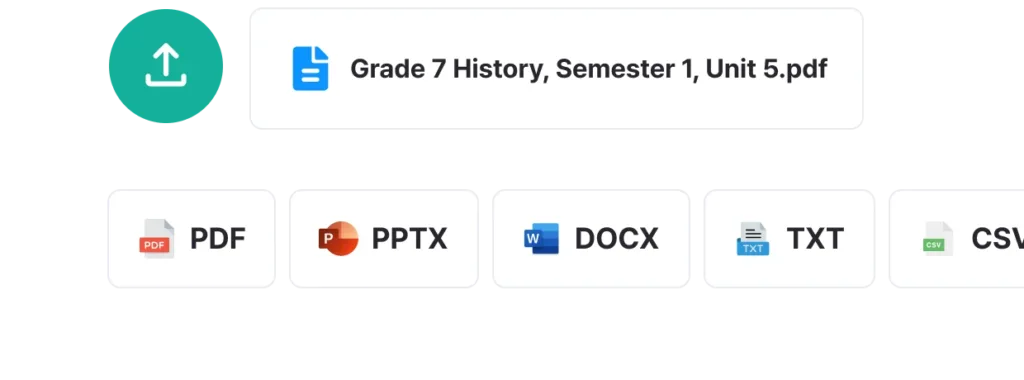Click the green upload circle button
Image resolution: width=1024 pixels, height=380 pixels.
coord(166,66)
